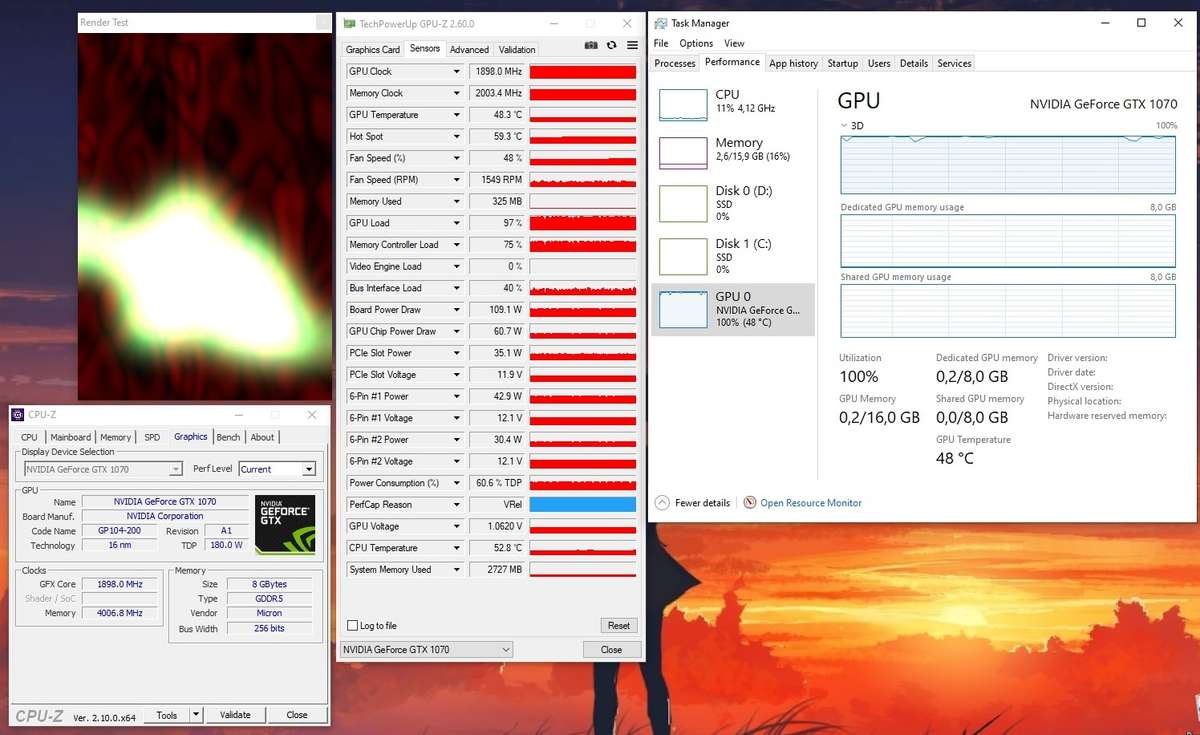Image resolution: width=1200 pixels, height=735 pixels.
Task: Click the Reset button in GPU-Z
Action: click(618, 625)
